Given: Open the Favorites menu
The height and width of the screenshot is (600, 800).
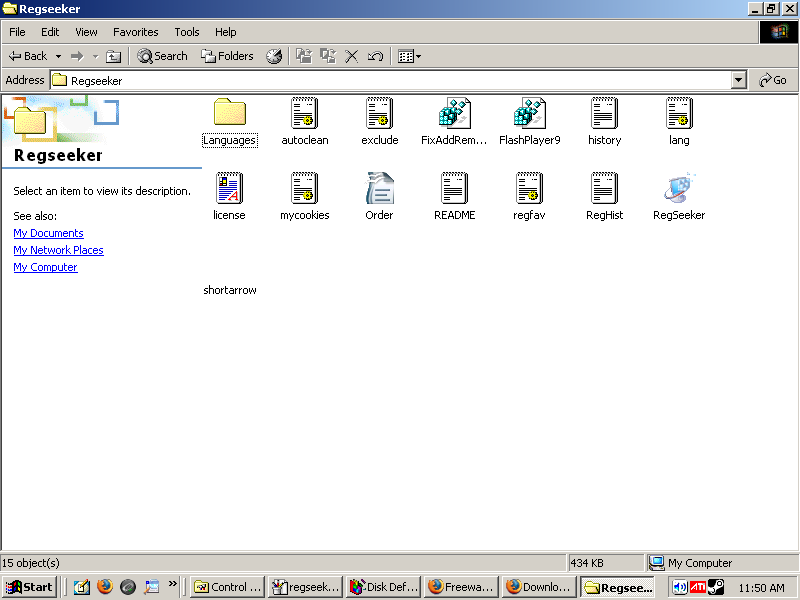Looking at the screenshot, I should coord(135,32).
